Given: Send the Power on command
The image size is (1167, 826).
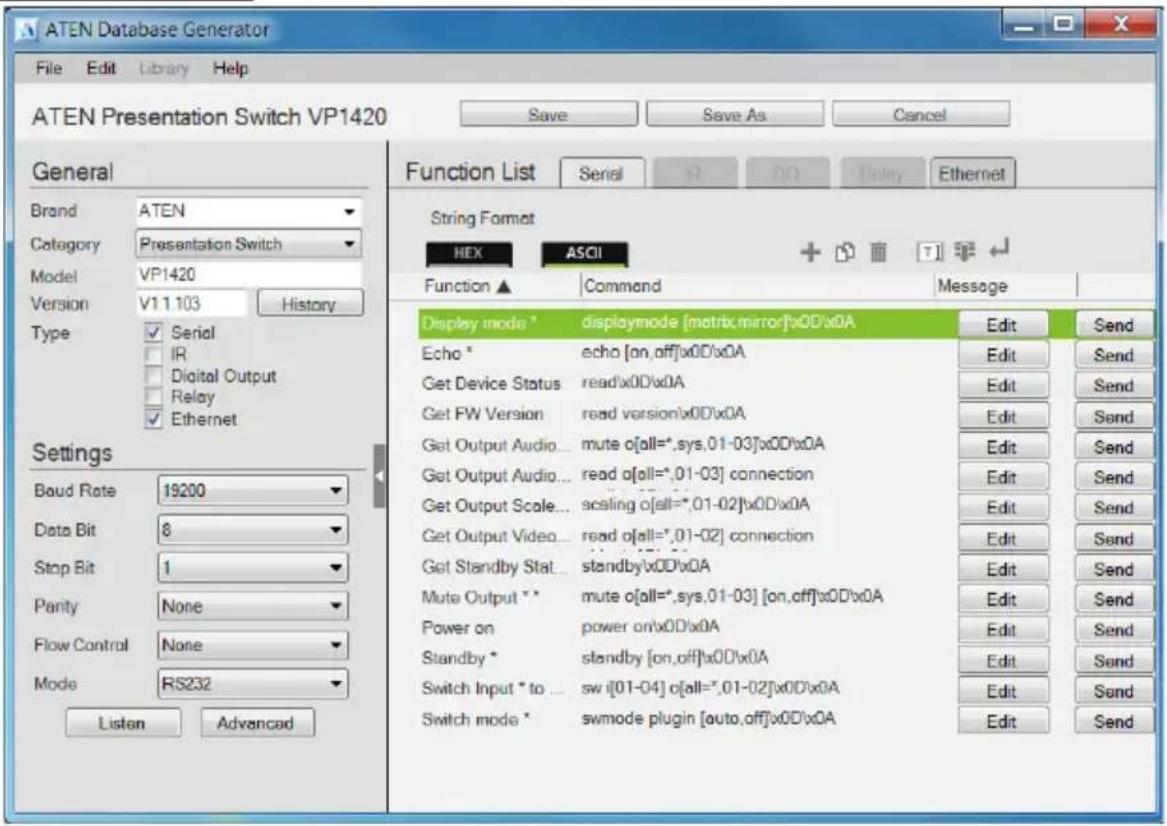Looking at the screenshot, I should (x=1114, y=630).
